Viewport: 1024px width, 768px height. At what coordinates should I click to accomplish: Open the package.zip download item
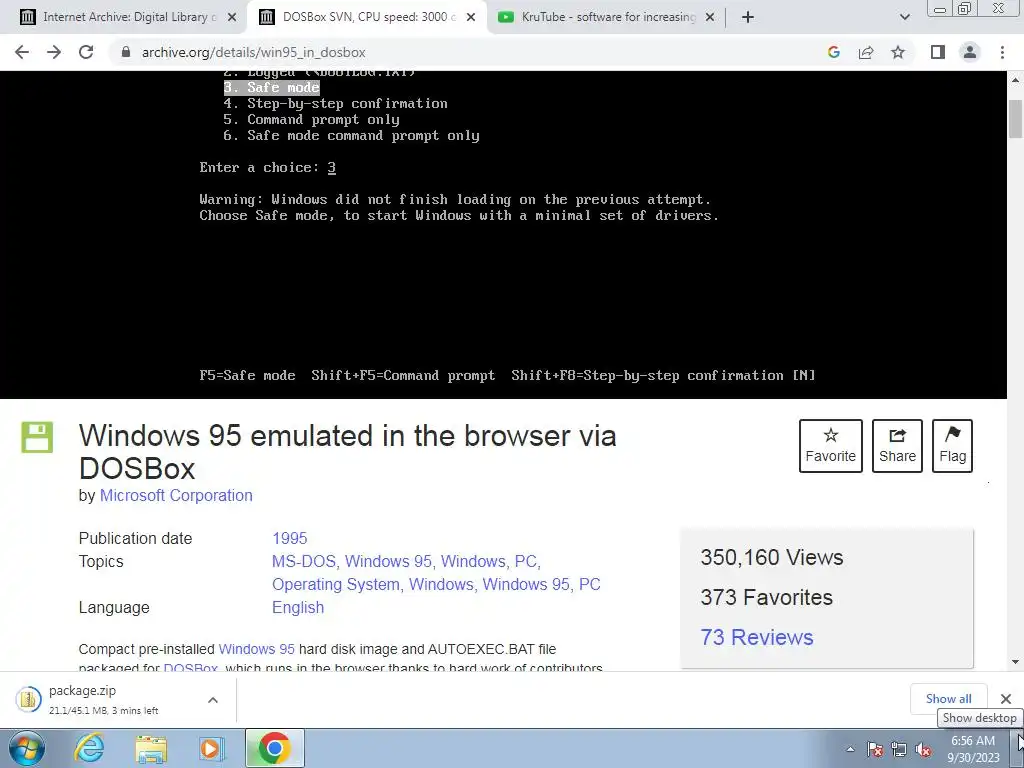click(104, 699)
